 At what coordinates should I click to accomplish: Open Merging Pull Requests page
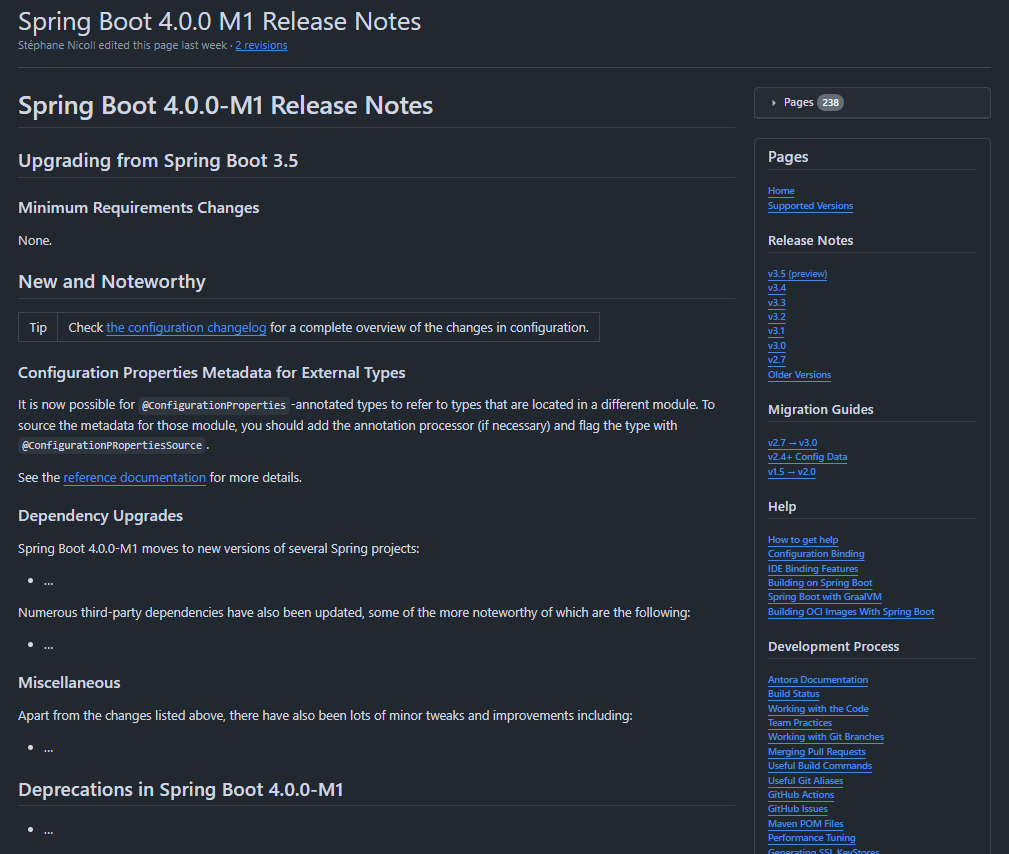[817, 752]
